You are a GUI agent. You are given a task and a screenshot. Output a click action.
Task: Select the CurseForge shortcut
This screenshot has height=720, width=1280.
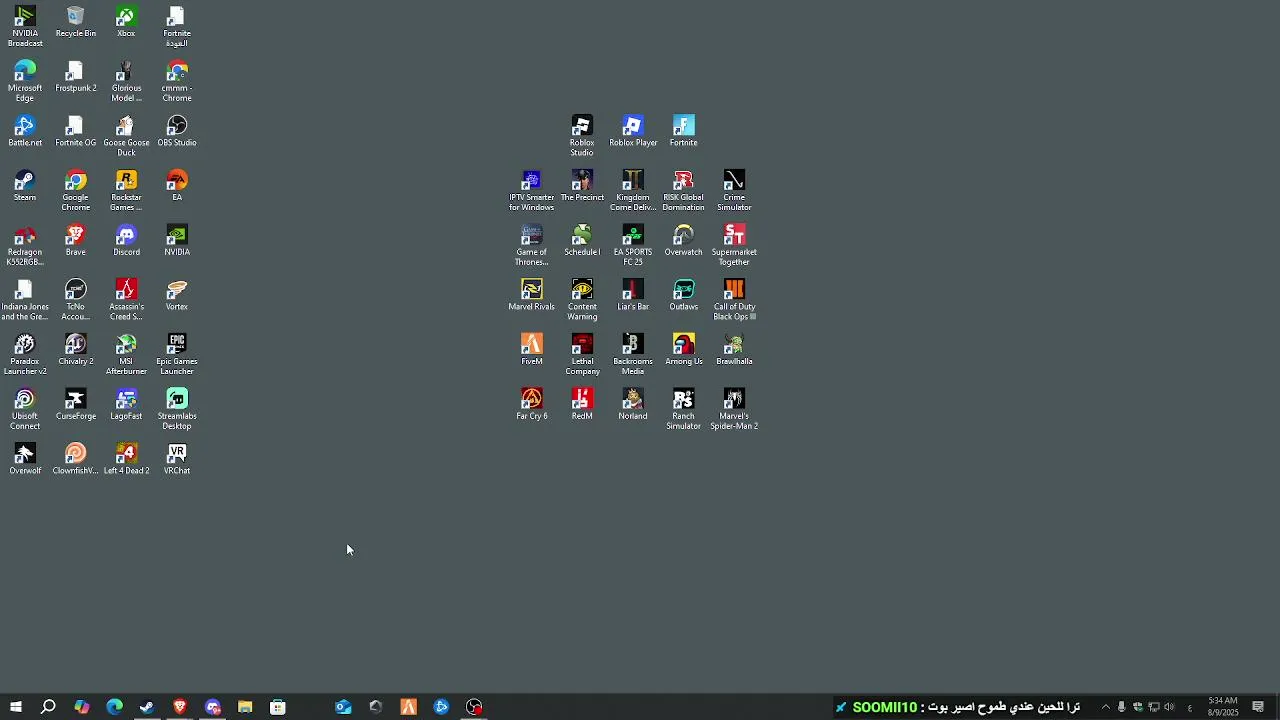click(x=76, y=405)
